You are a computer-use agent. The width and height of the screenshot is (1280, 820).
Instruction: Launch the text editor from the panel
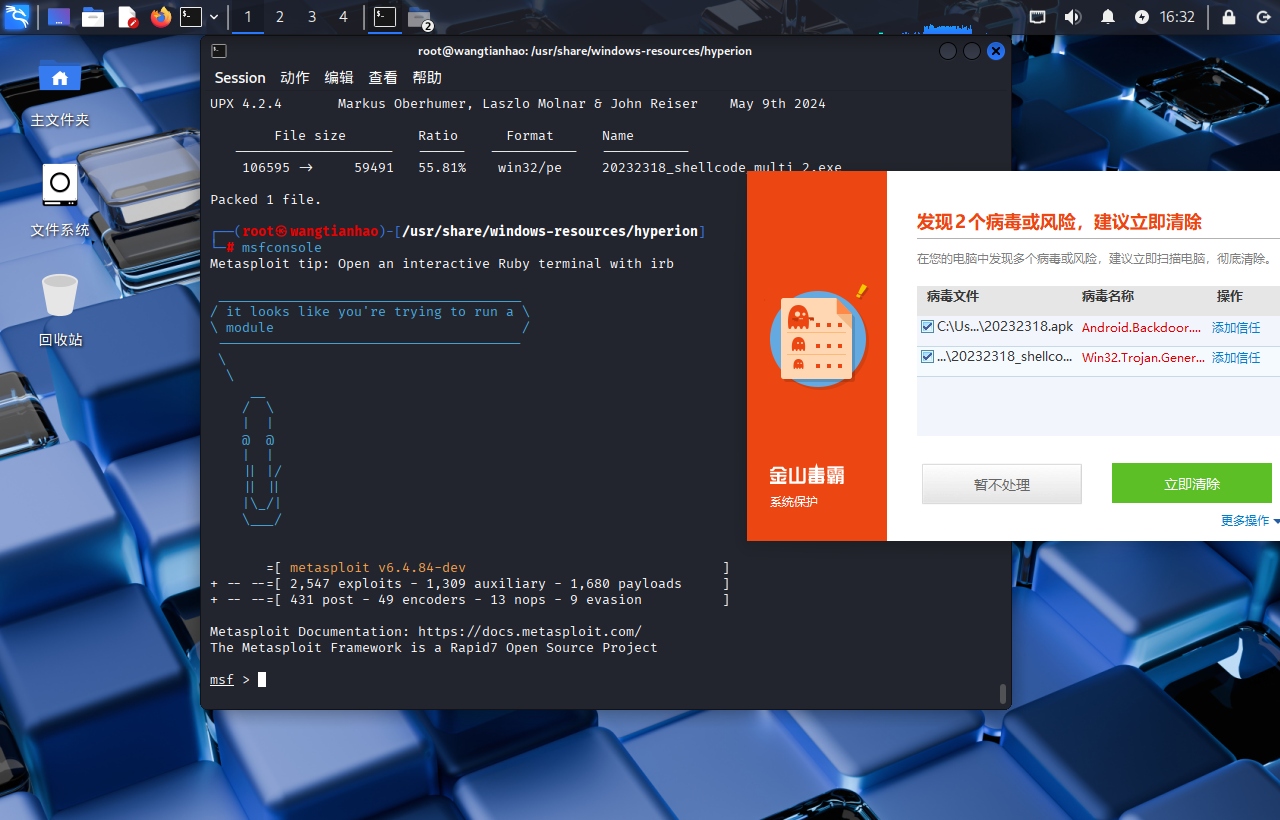(127, 17)
